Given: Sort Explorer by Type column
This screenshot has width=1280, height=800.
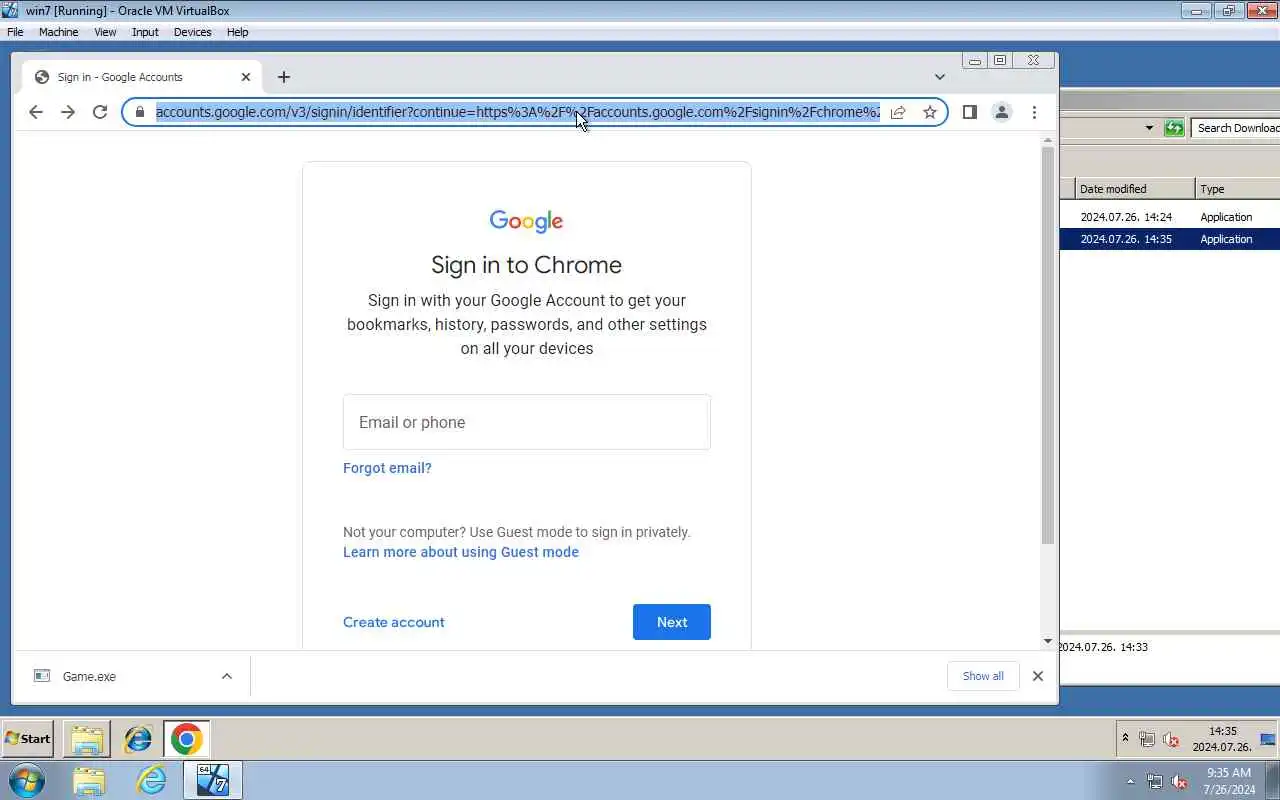Looking at the screenshot, I should click(1238, 189).
